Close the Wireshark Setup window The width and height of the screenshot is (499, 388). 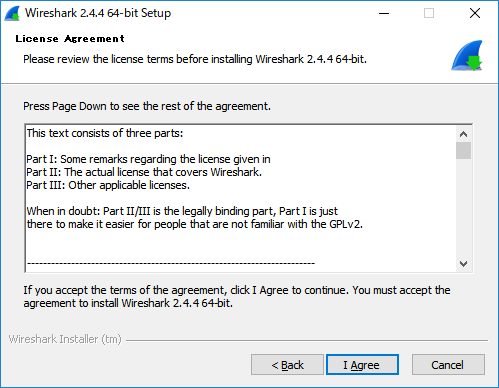(x=475, y=13)
